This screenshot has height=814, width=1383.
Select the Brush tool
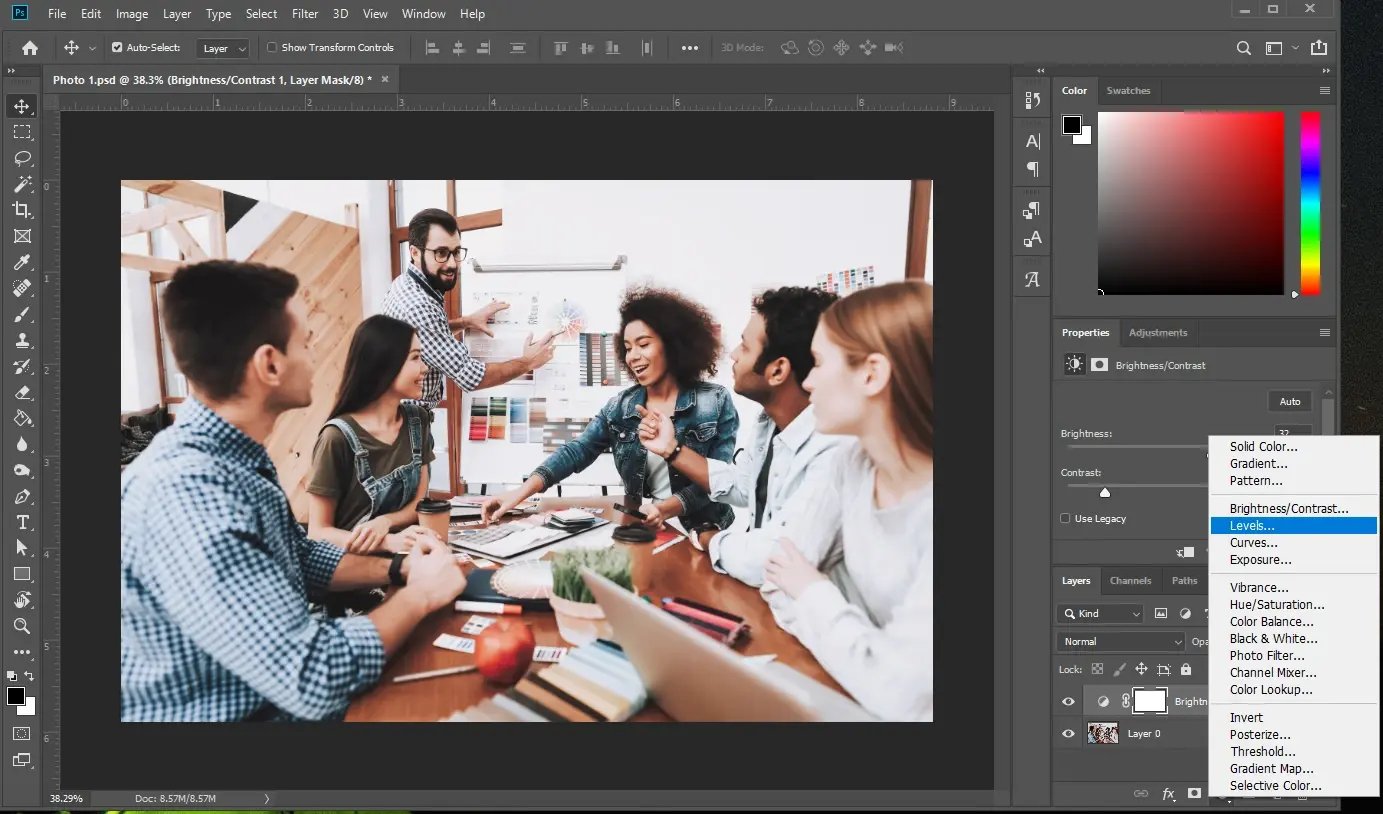click(x=21, y=314)
